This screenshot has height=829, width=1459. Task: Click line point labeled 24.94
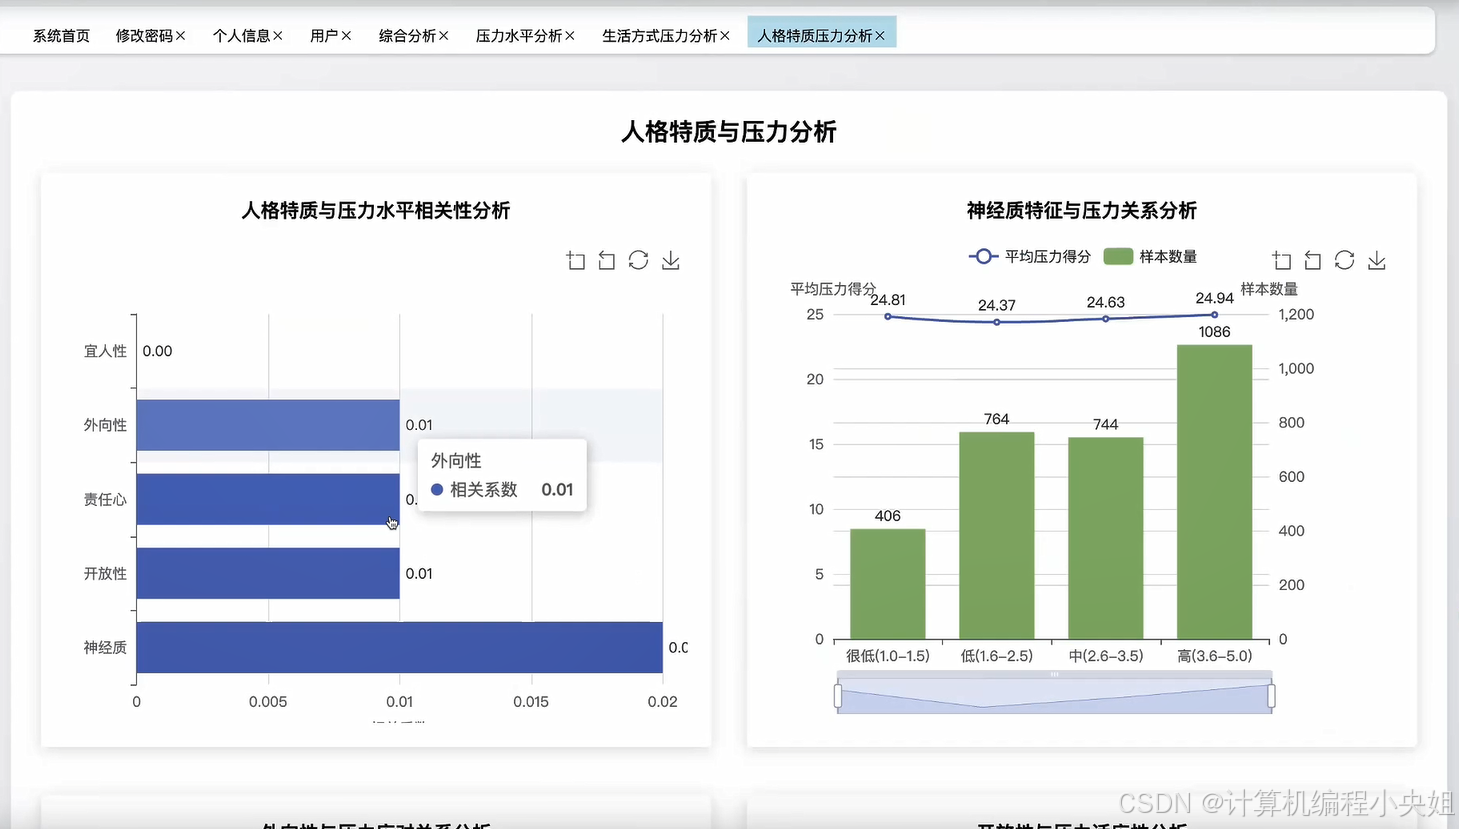coord(1215,315)
